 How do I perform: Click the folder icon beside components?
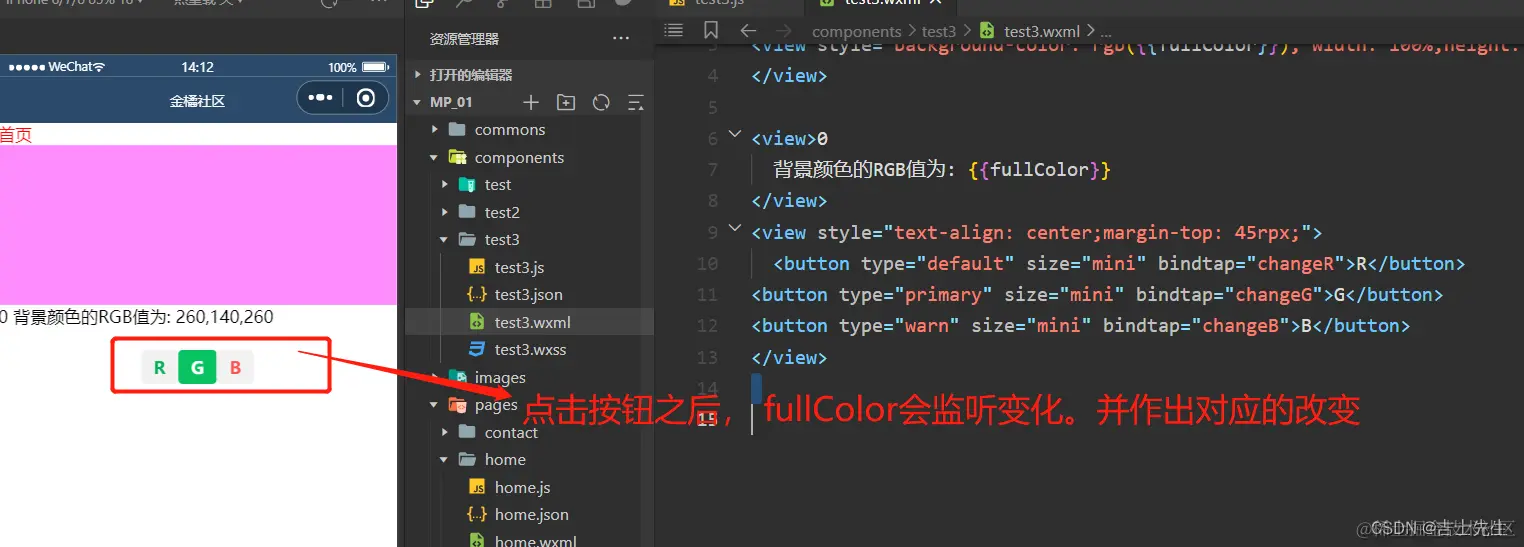pos(457,158)
